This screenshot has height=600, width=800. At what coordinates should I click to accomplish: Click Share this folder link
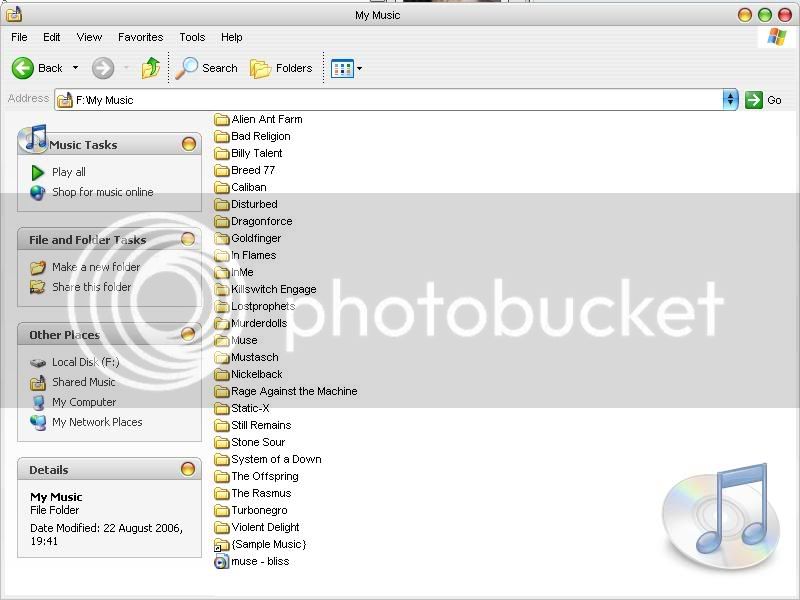tap(91, 287)
